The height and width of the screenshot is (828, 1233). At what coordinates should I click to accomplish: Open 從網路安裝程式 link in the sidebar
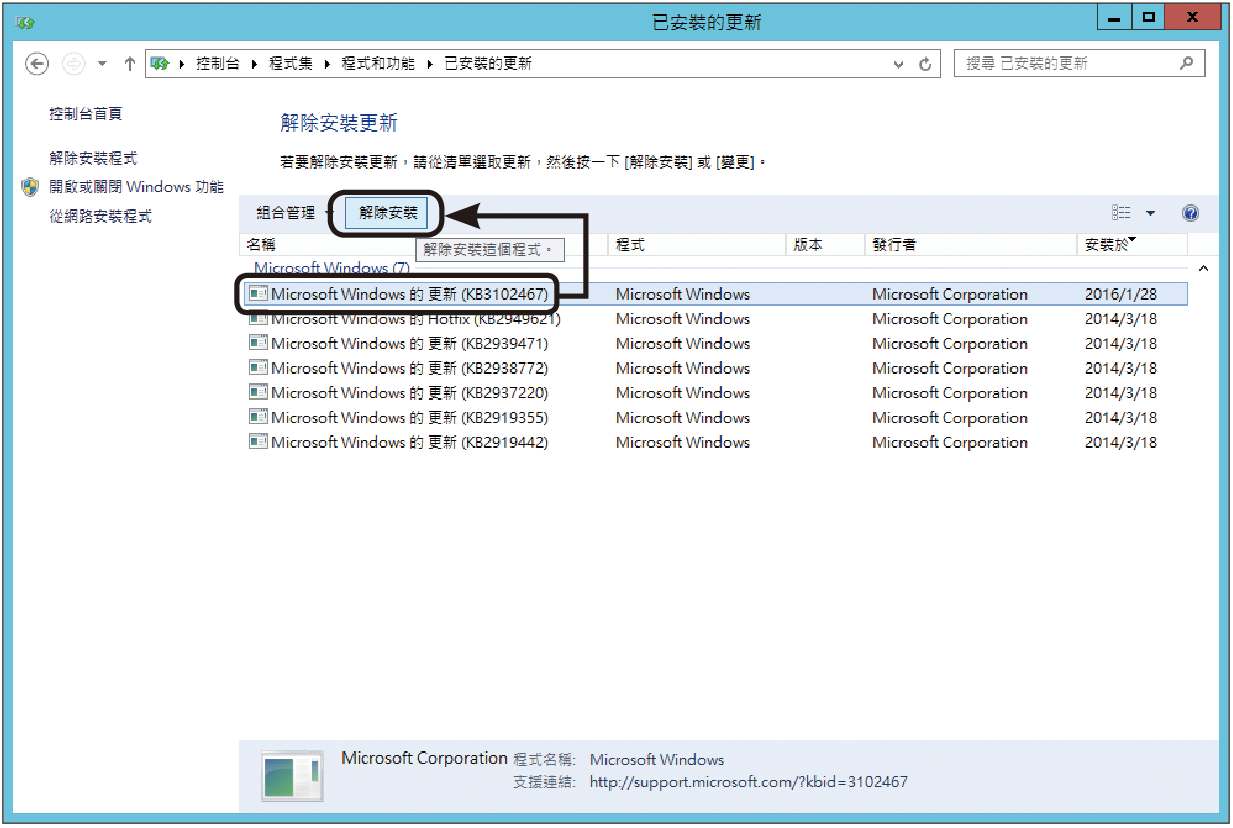pos(100,216)
